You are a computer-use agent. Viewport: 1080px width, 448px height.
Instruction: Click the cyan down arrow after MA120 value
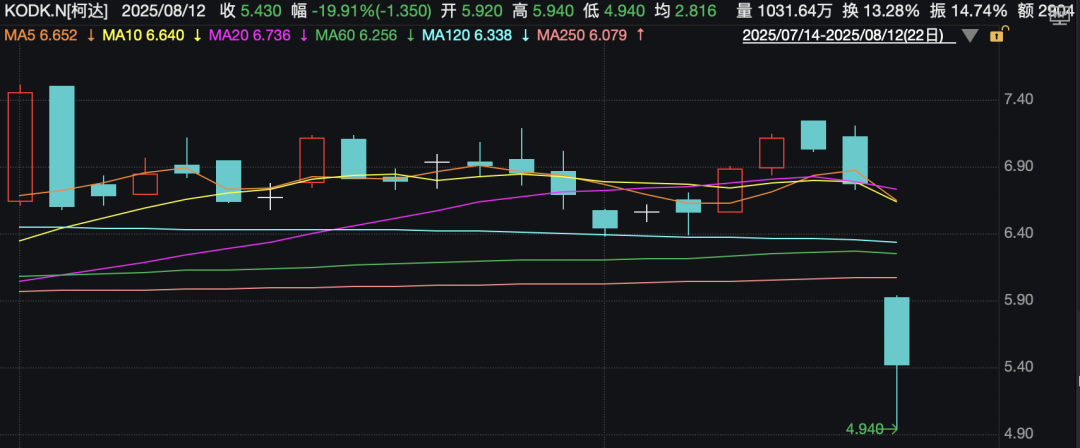(x=526, y=36)
